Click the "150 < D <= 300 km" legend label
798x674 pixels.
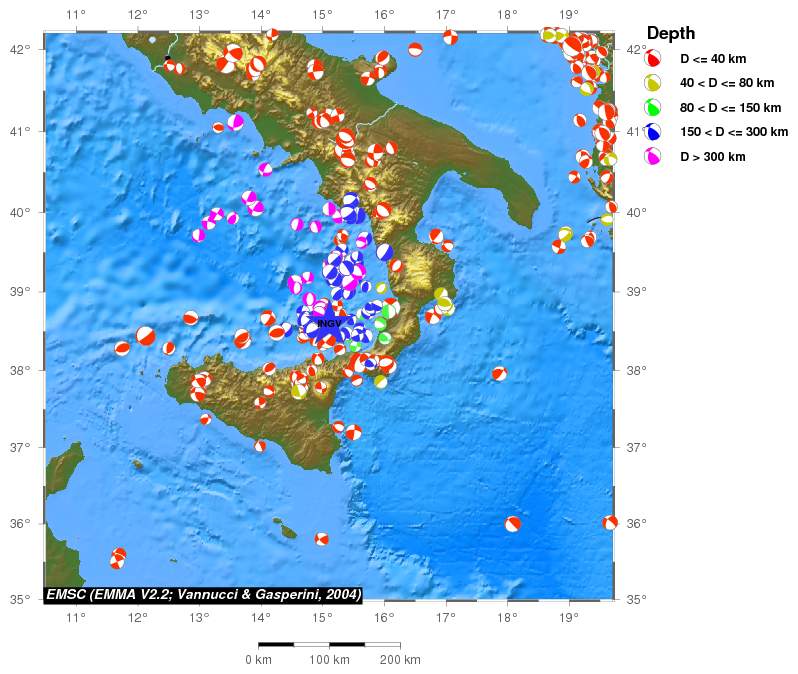click(734, 132)
